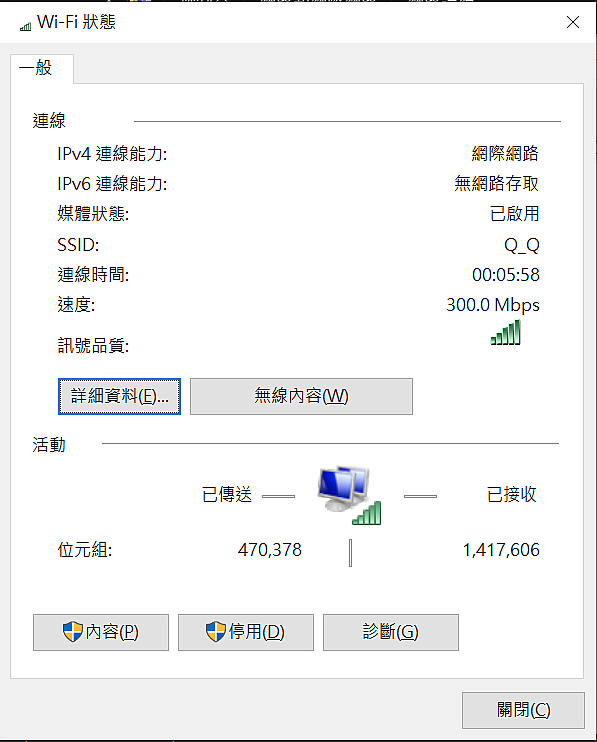Image resolution: width=597 pixels, height=742 pixels.
Task: Open 詳細資料(E)... details button
Action: coord(119,396)
